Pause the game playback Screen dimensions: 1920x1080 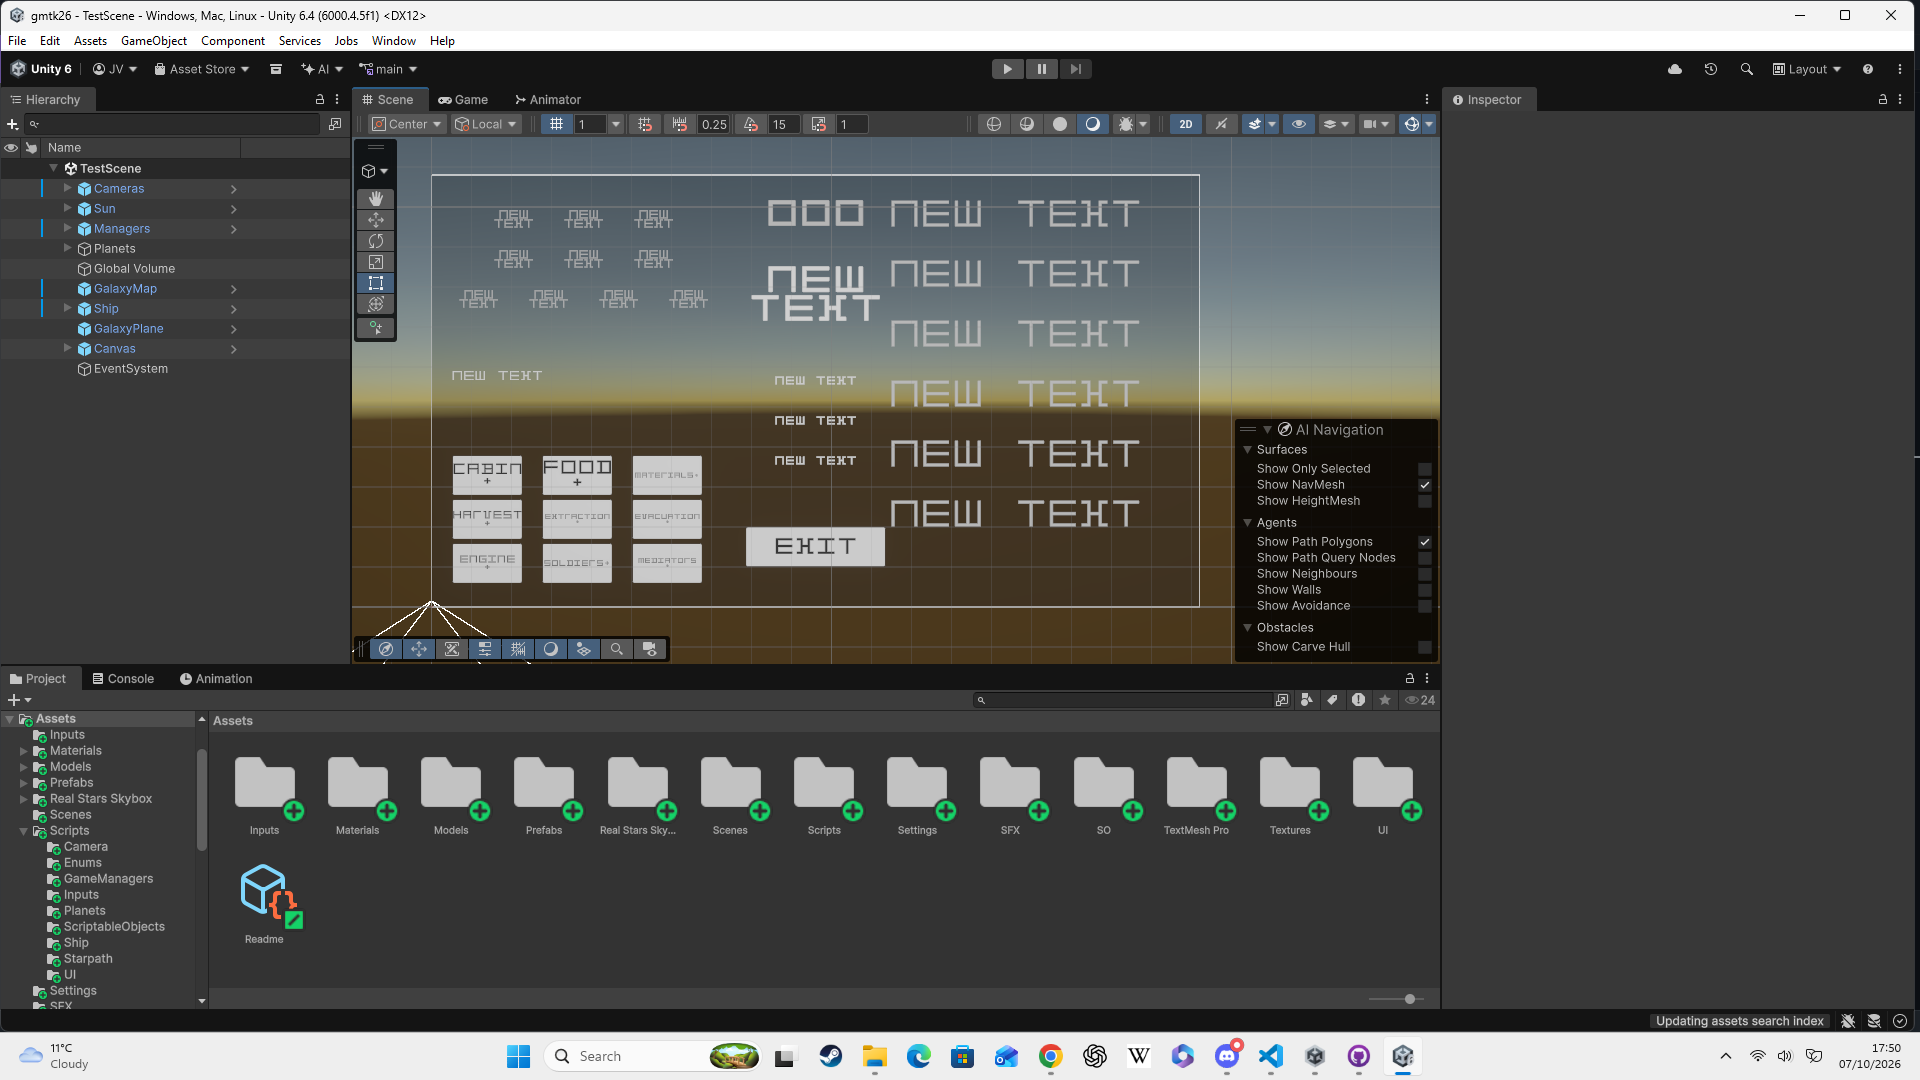[x=1042, y=69]
